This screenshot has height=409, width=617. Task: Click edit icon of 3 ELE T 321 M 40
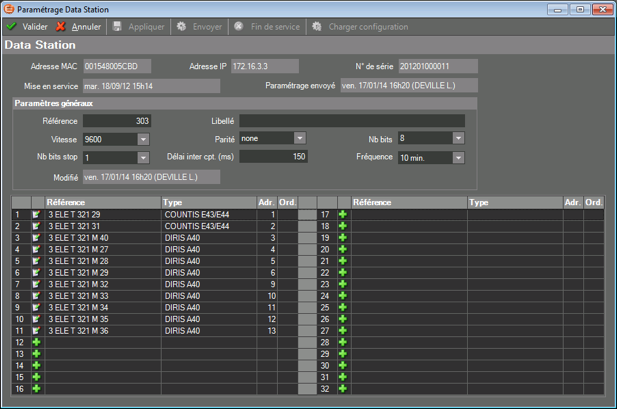(x=37, y=237)
